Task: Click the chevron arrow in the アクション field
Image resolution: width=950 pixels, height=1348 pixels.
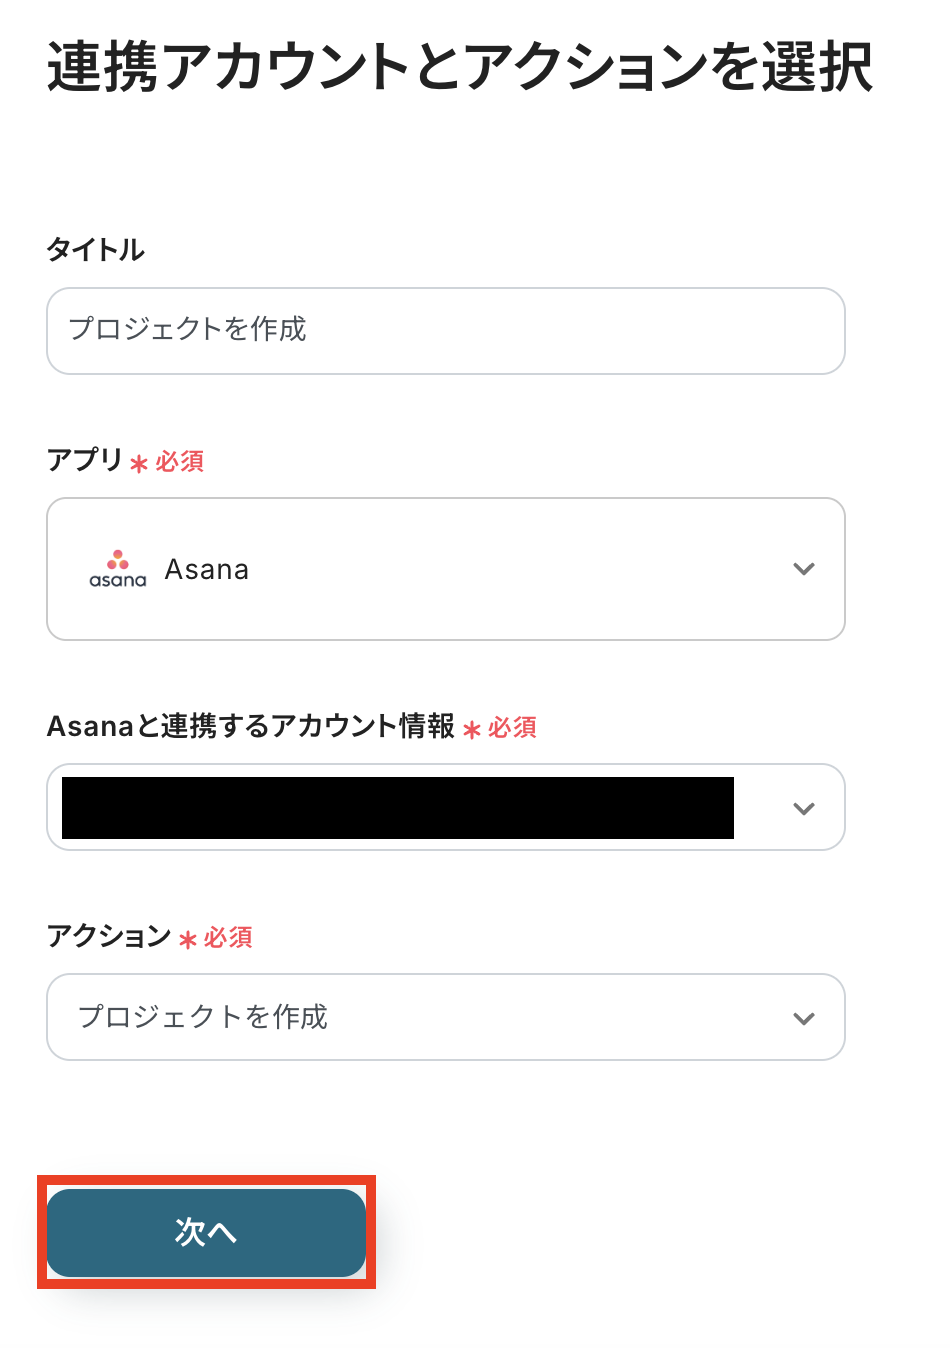Action: pos(804,1018)
